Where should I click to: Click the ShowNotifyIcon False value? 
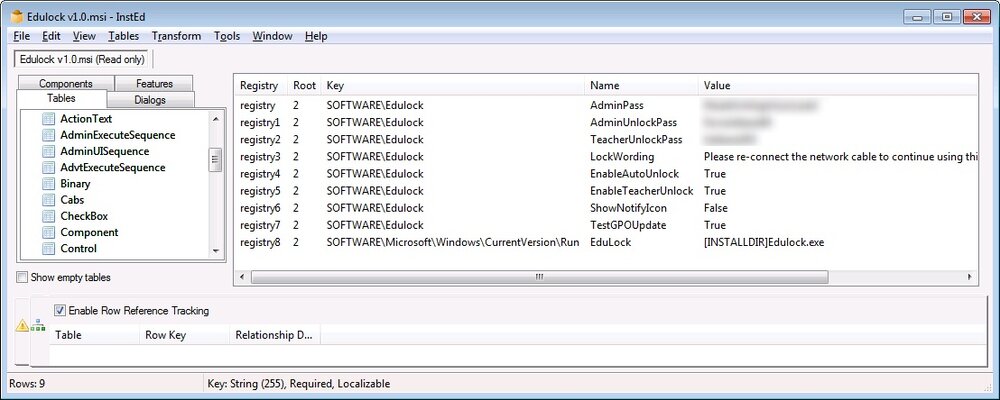pyautogui.click(x=716, y=209)
